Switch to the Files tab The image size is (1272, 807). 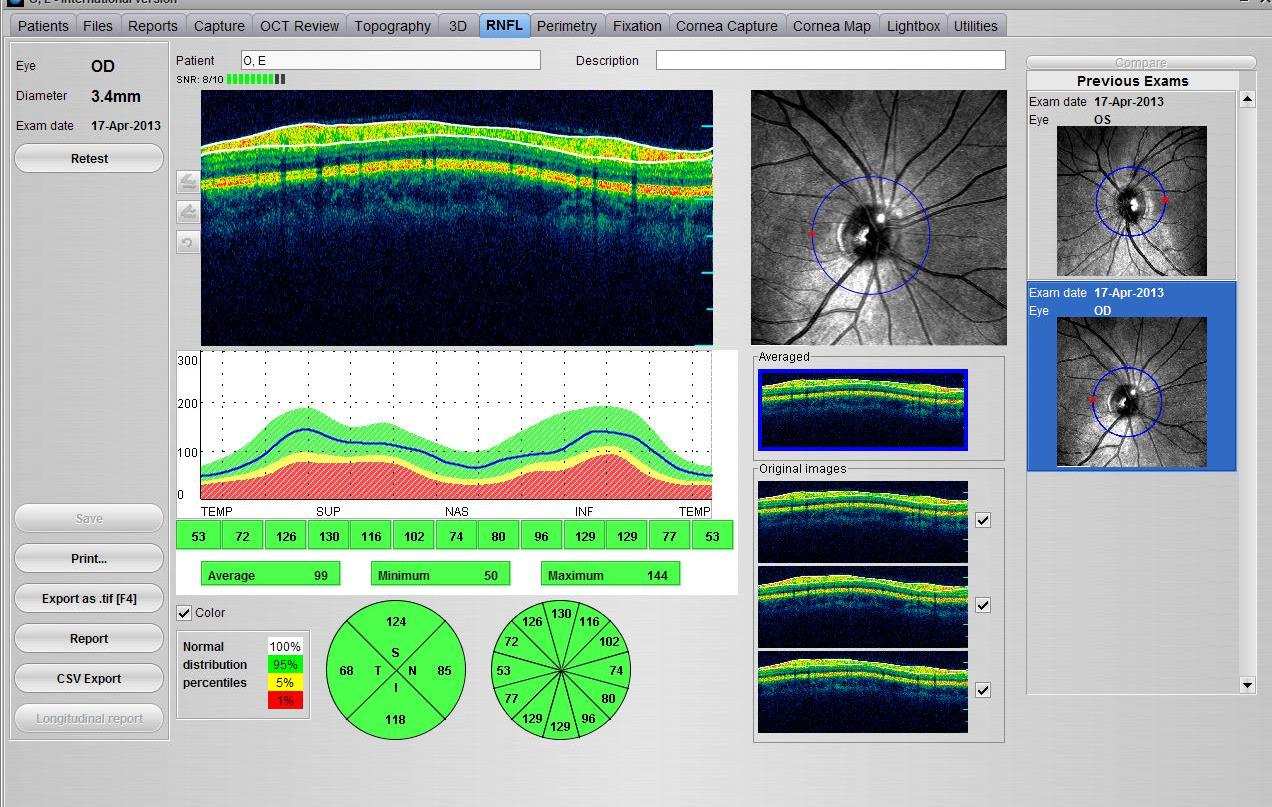pyautogui.click(x=98, y=26)
